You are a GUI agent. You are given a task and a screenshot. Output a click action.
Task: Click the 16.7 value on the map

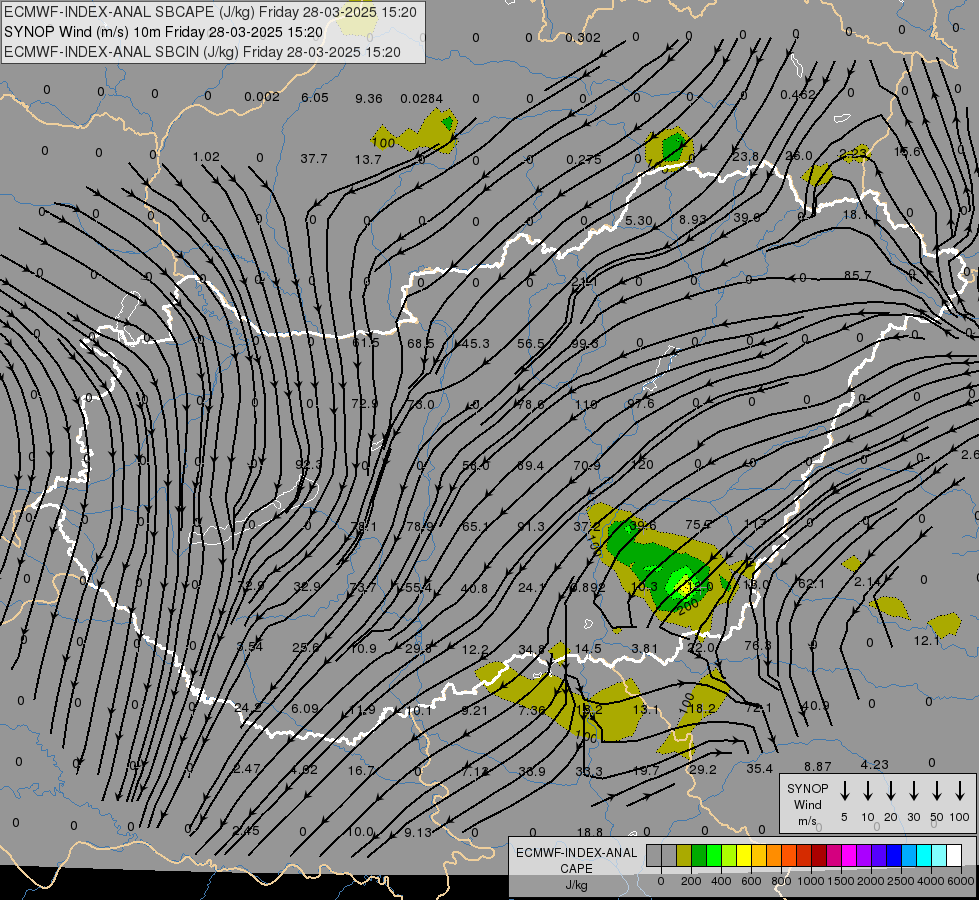(x=361, y=770)
